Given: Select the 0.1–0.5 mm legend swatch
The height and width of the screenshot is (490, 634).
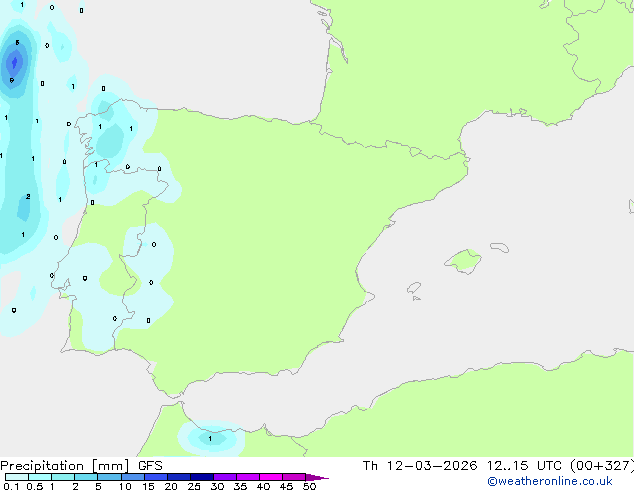Looking at the screenshot, I should (17, 477).
